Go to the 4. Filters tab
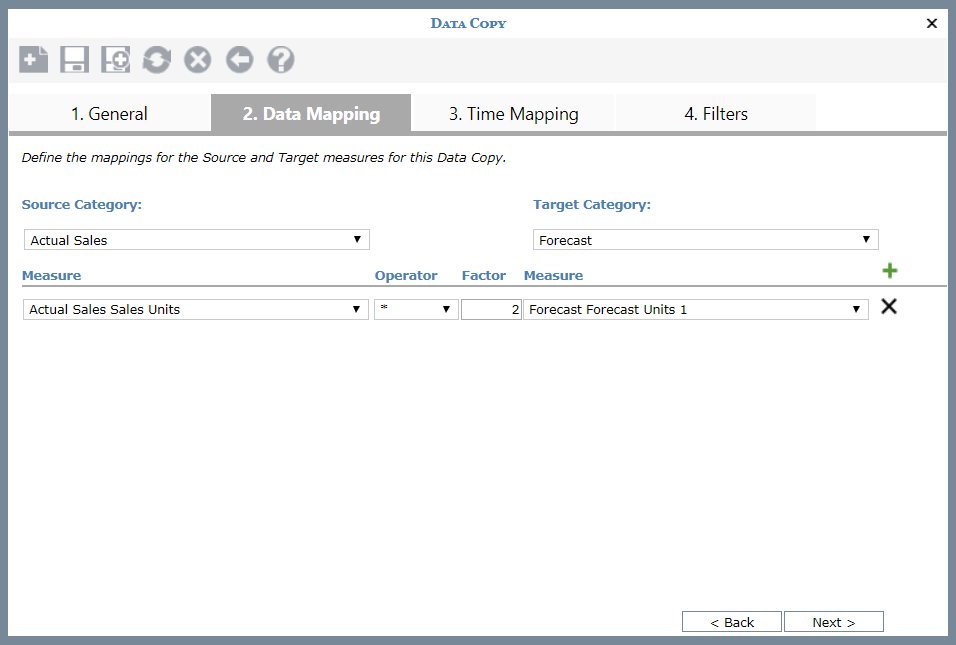 pos(716,113)
